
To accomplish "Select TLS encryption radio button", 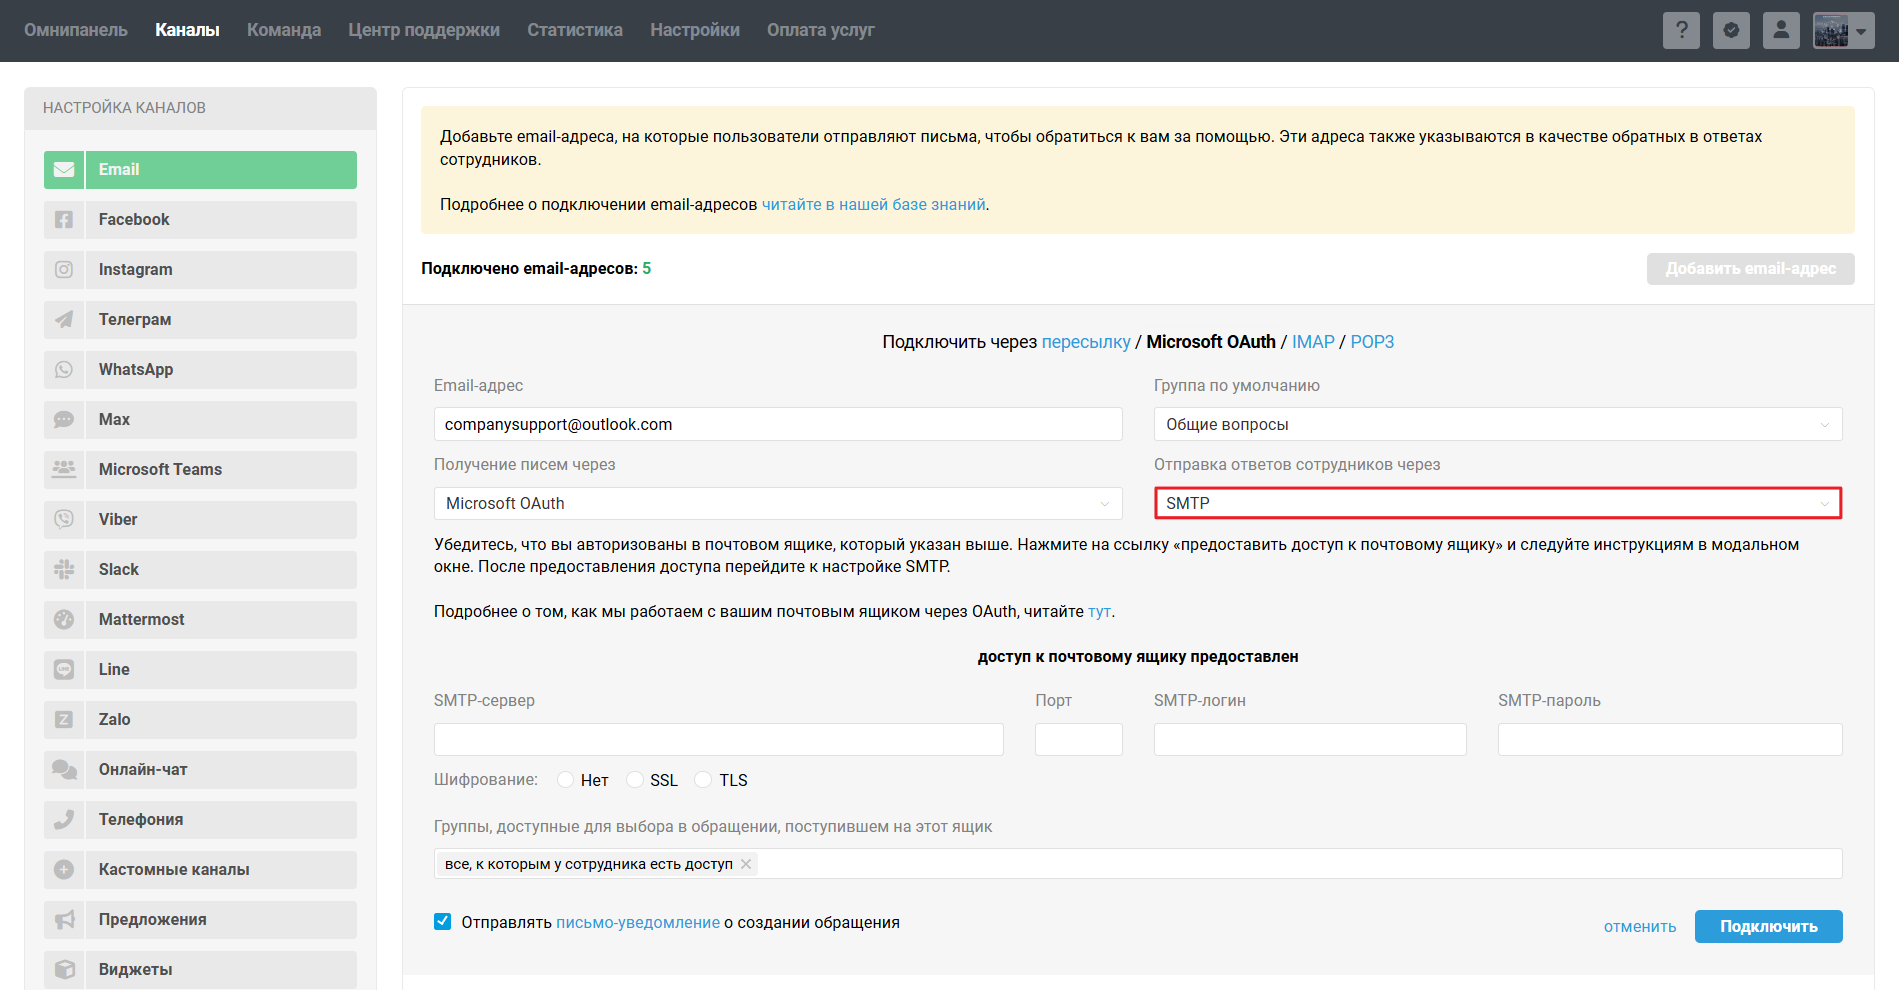I will pos(704,780).
